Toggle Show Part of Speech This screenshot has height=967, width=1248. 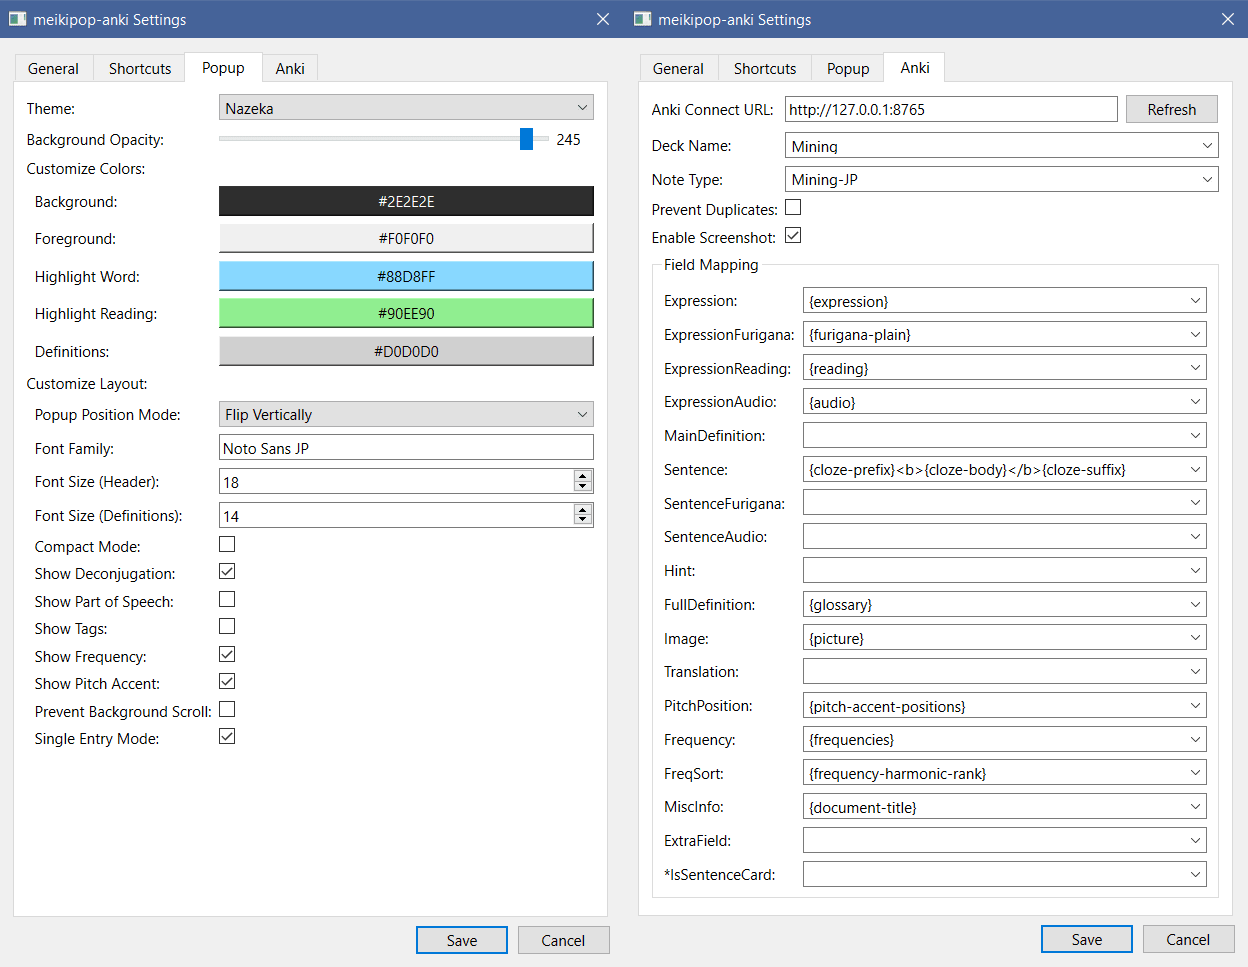tap(227, 600)
